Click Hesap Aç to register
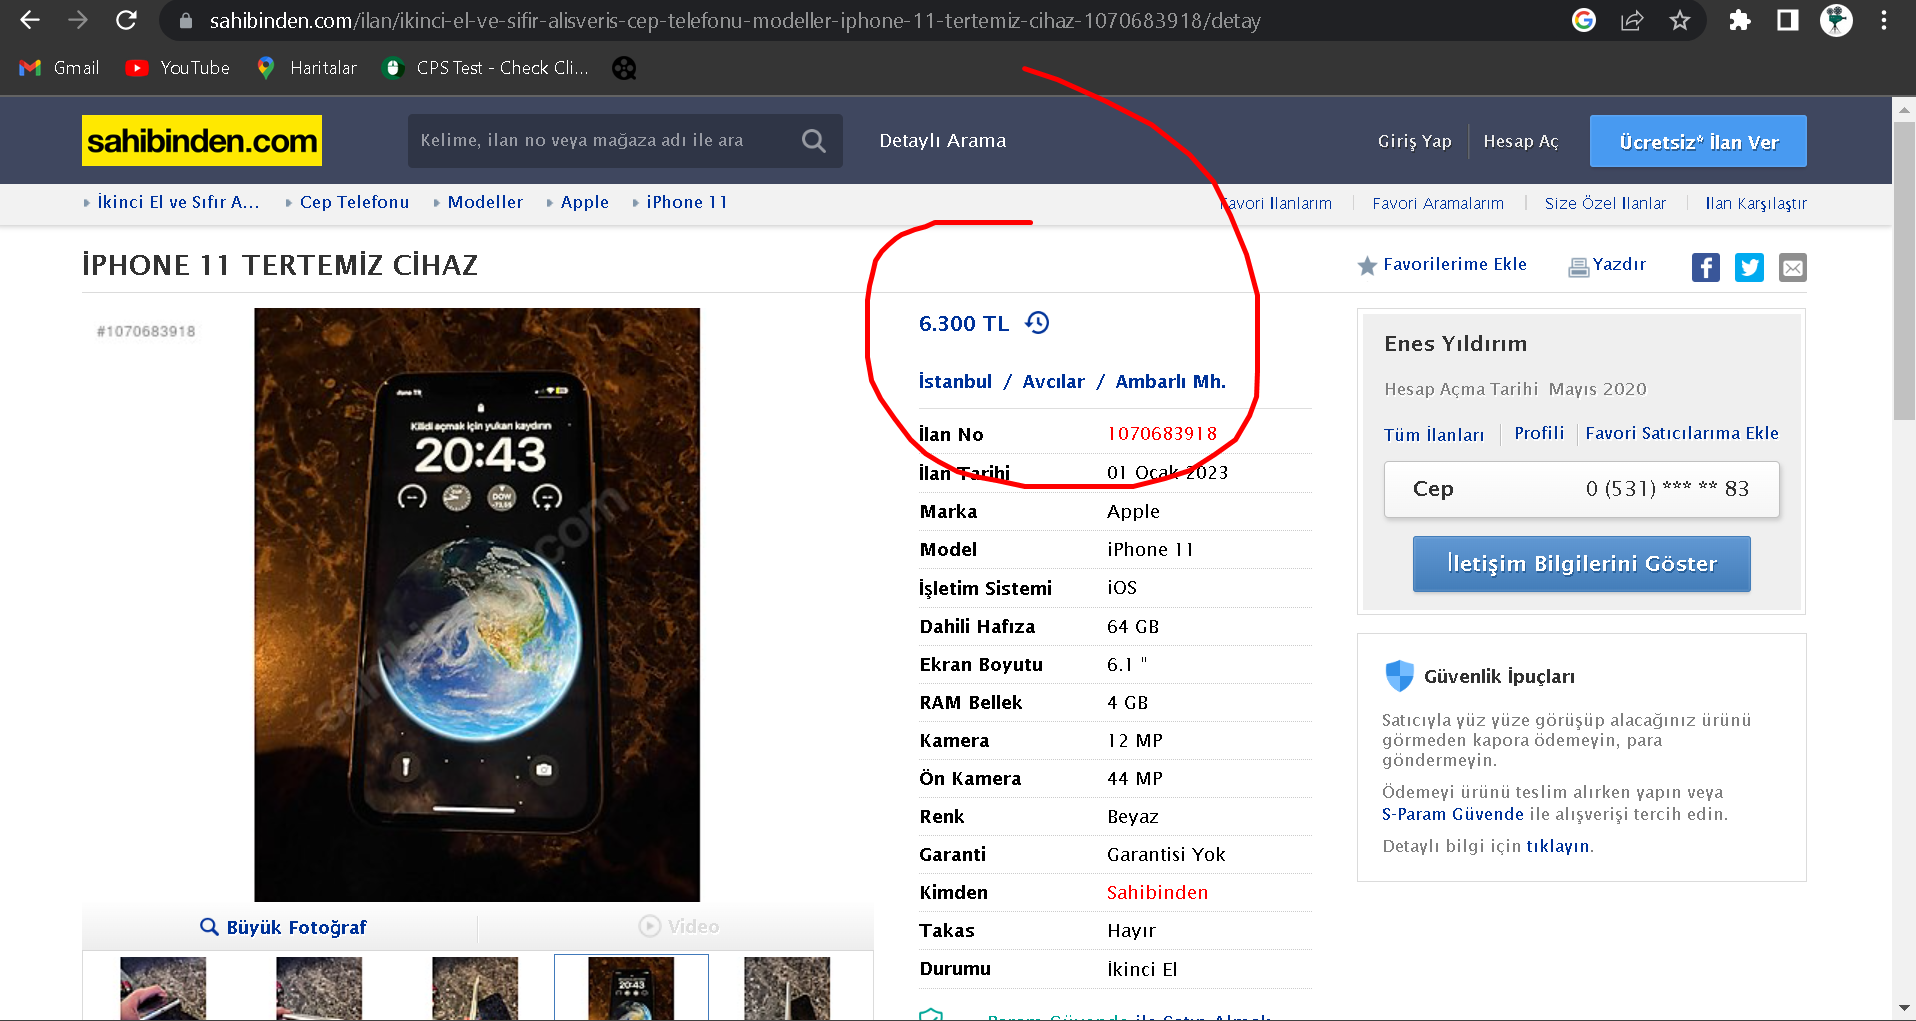This screenshot has height=1021, width=1916. pos(1521,142)
